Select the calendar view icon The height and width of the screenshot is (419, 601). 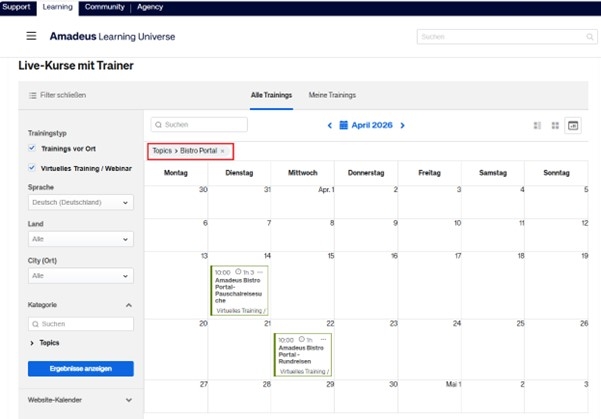(573, 125)
